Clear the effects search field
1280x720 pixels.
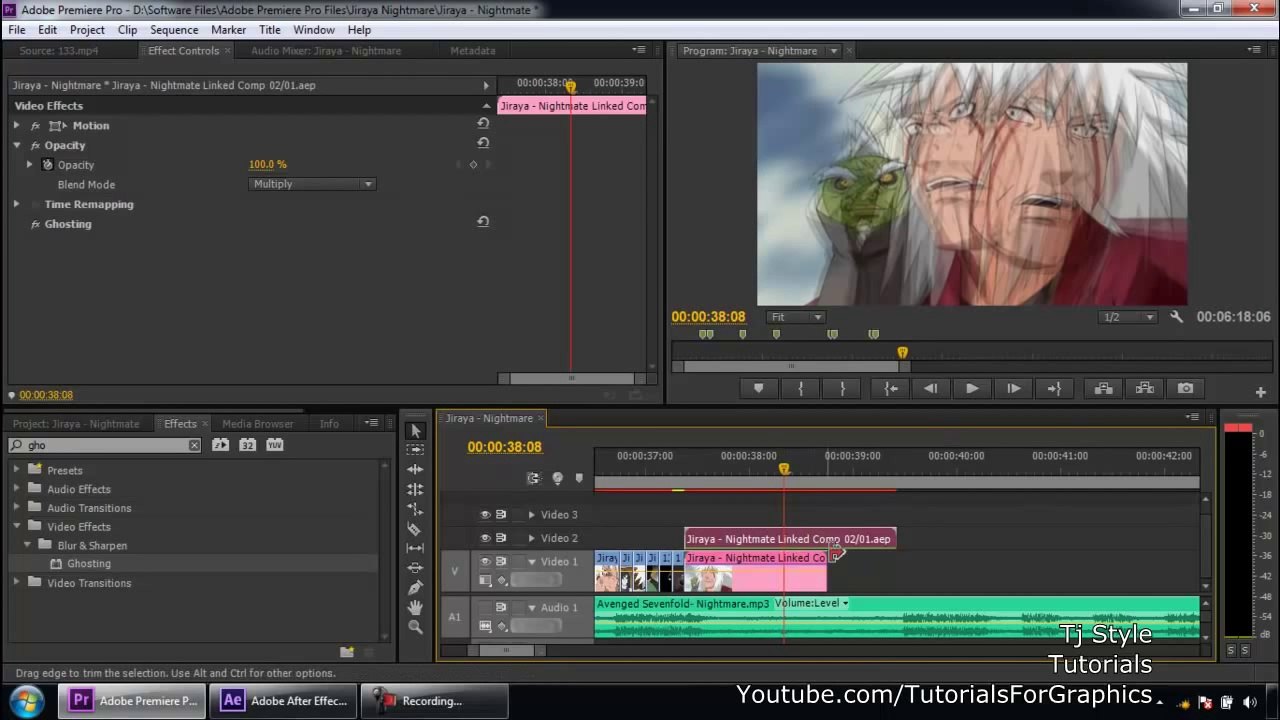click(x=194, y=445)
